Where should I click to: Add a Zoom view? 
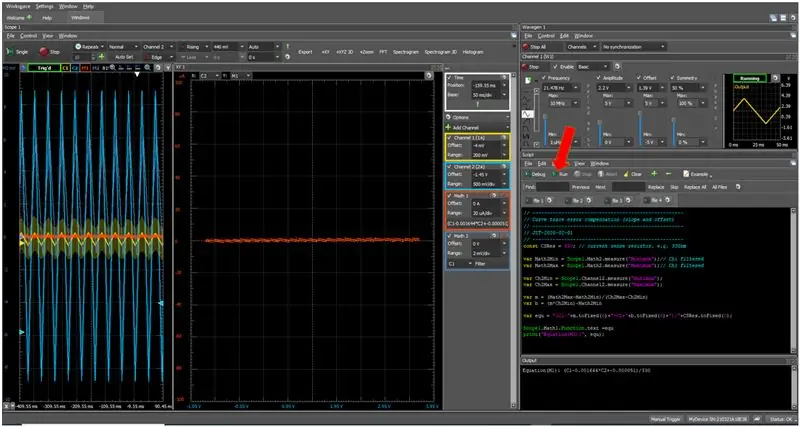(x=366, y=52)
